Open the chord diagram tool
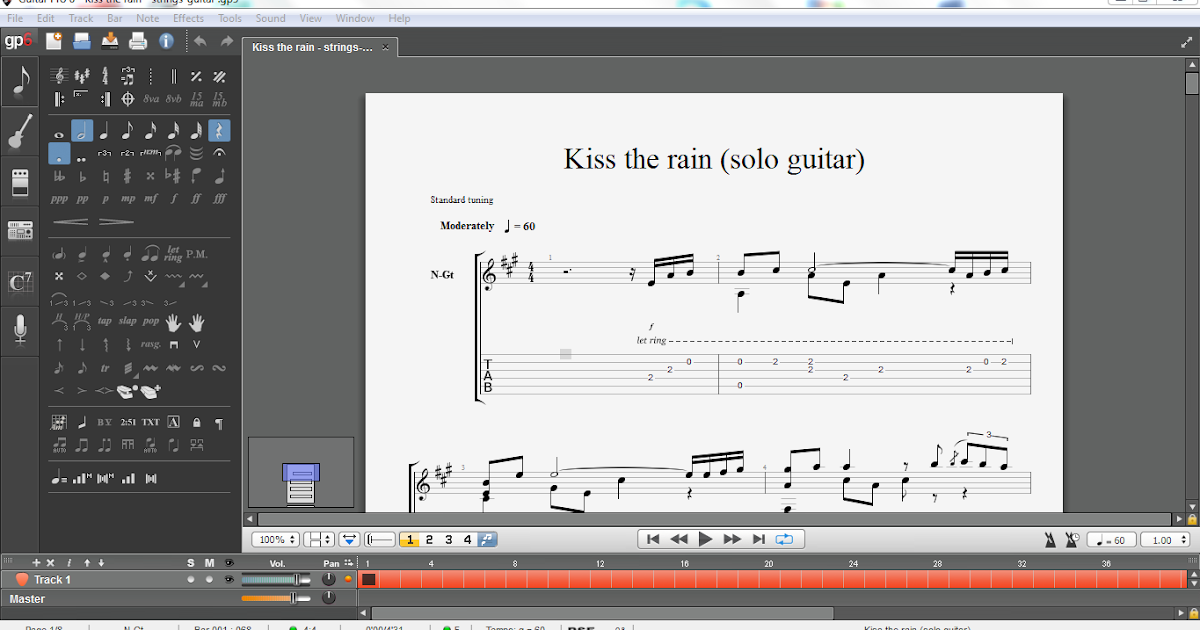This screenshot has height=630, width=1200. 59,422
